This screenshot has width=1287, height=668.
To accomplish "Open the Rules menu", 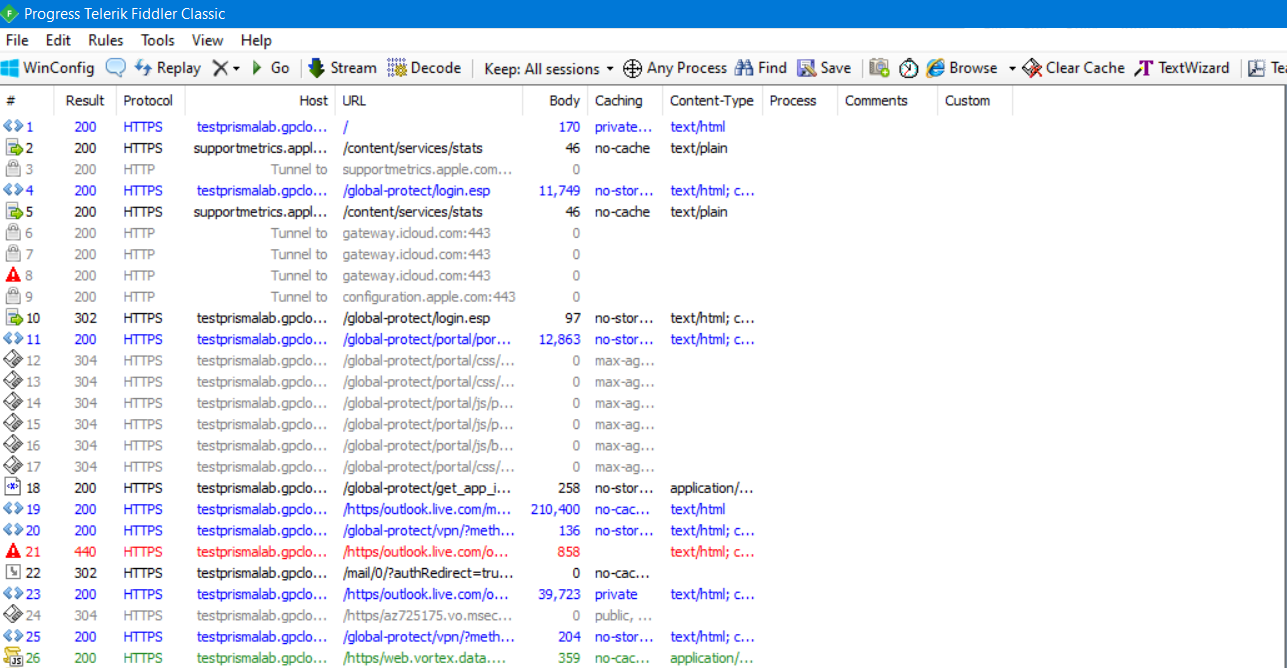I will [105, 40].
